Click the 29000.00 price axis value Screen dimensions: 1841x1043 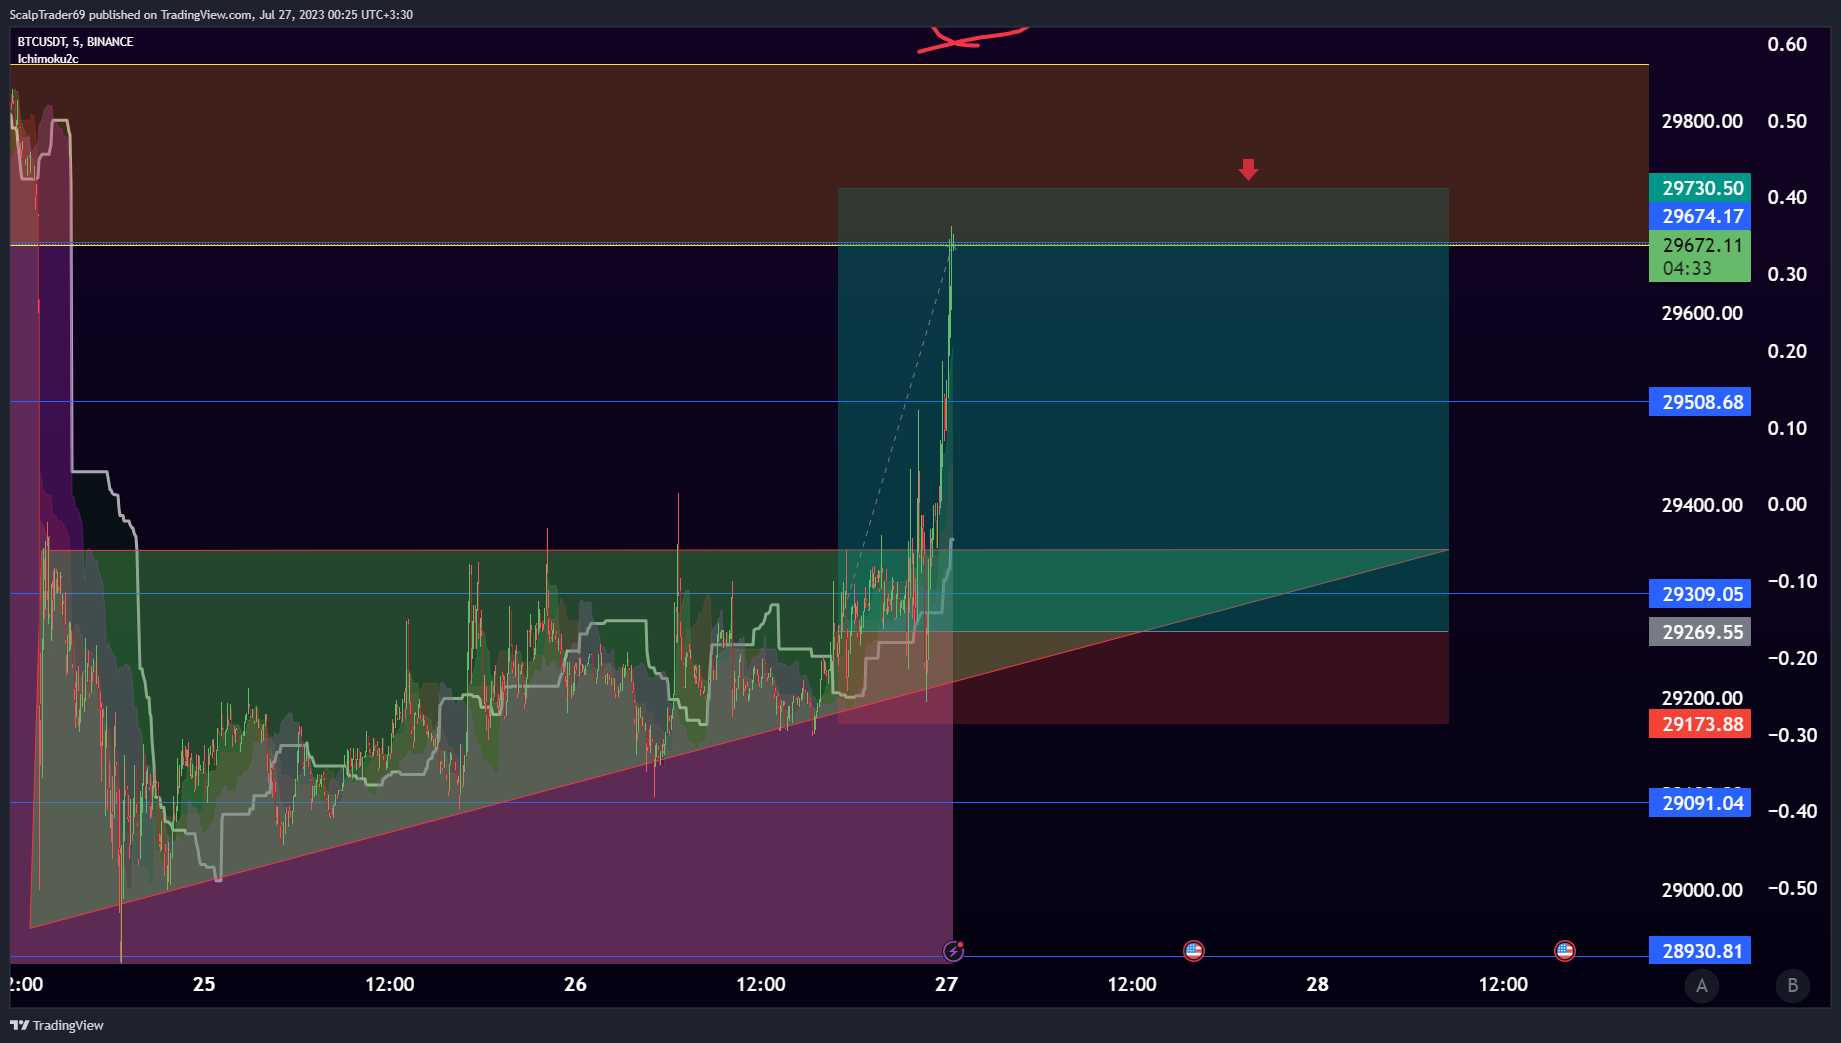tap(1702, 890)
